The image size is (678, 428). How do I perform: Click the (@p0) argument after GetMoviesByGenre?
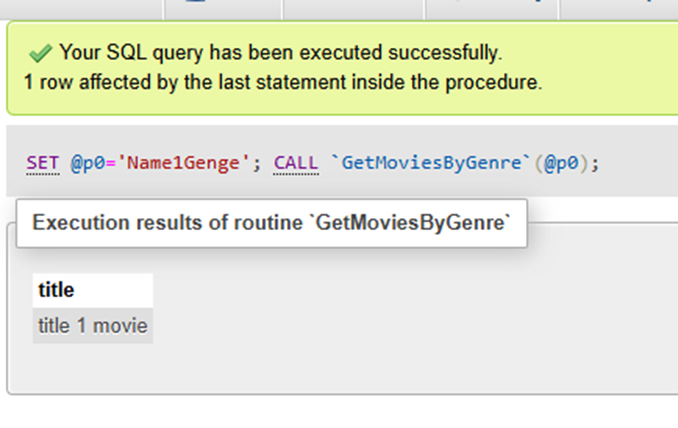pyautogui.click(x=561, y=163)
